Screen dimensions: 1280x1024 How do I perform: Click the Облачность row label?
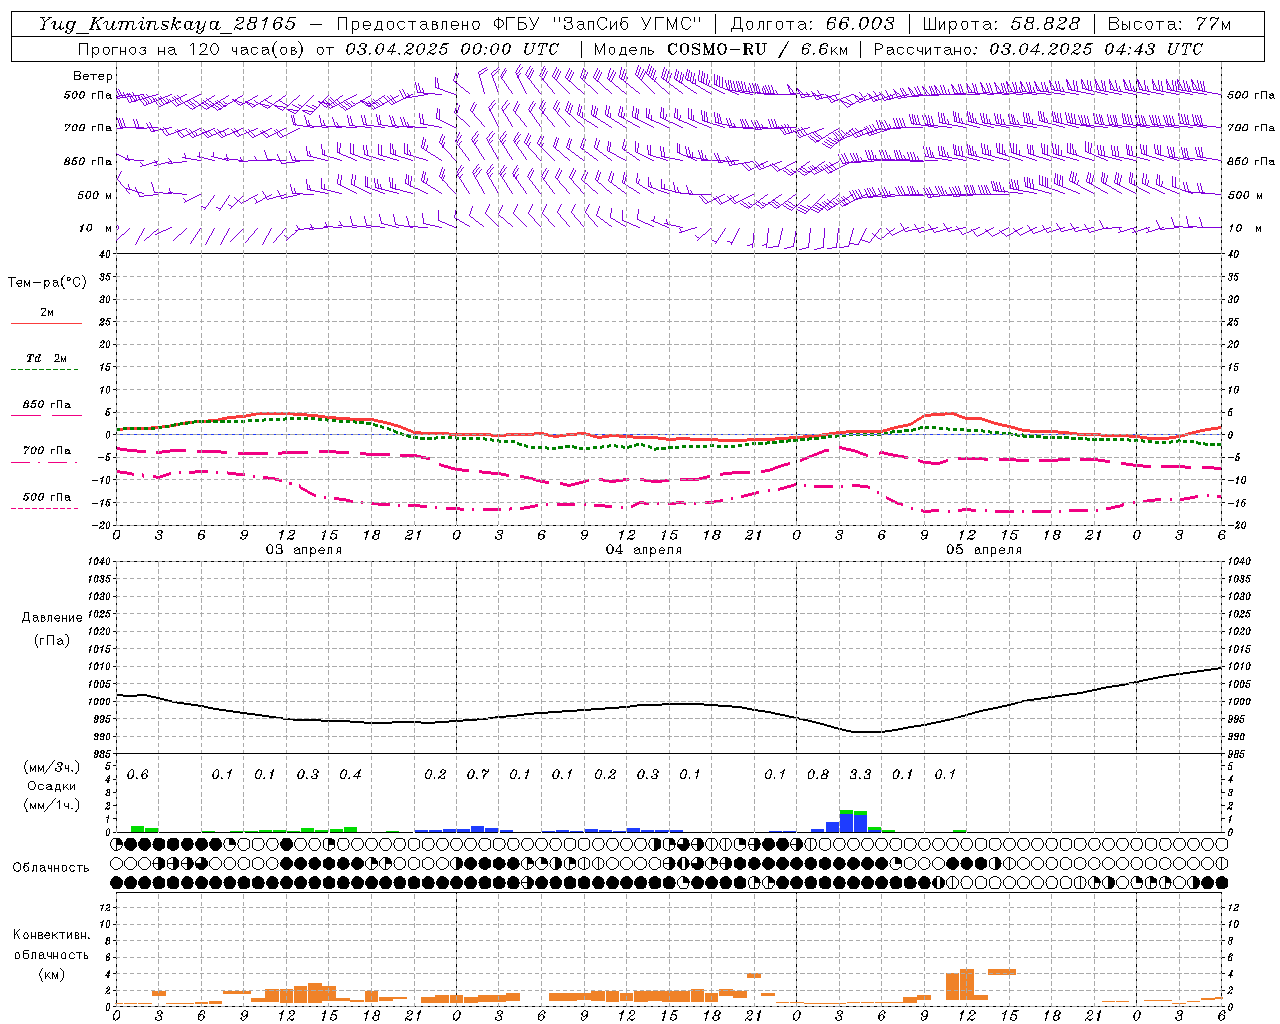[x=51, y=867]
